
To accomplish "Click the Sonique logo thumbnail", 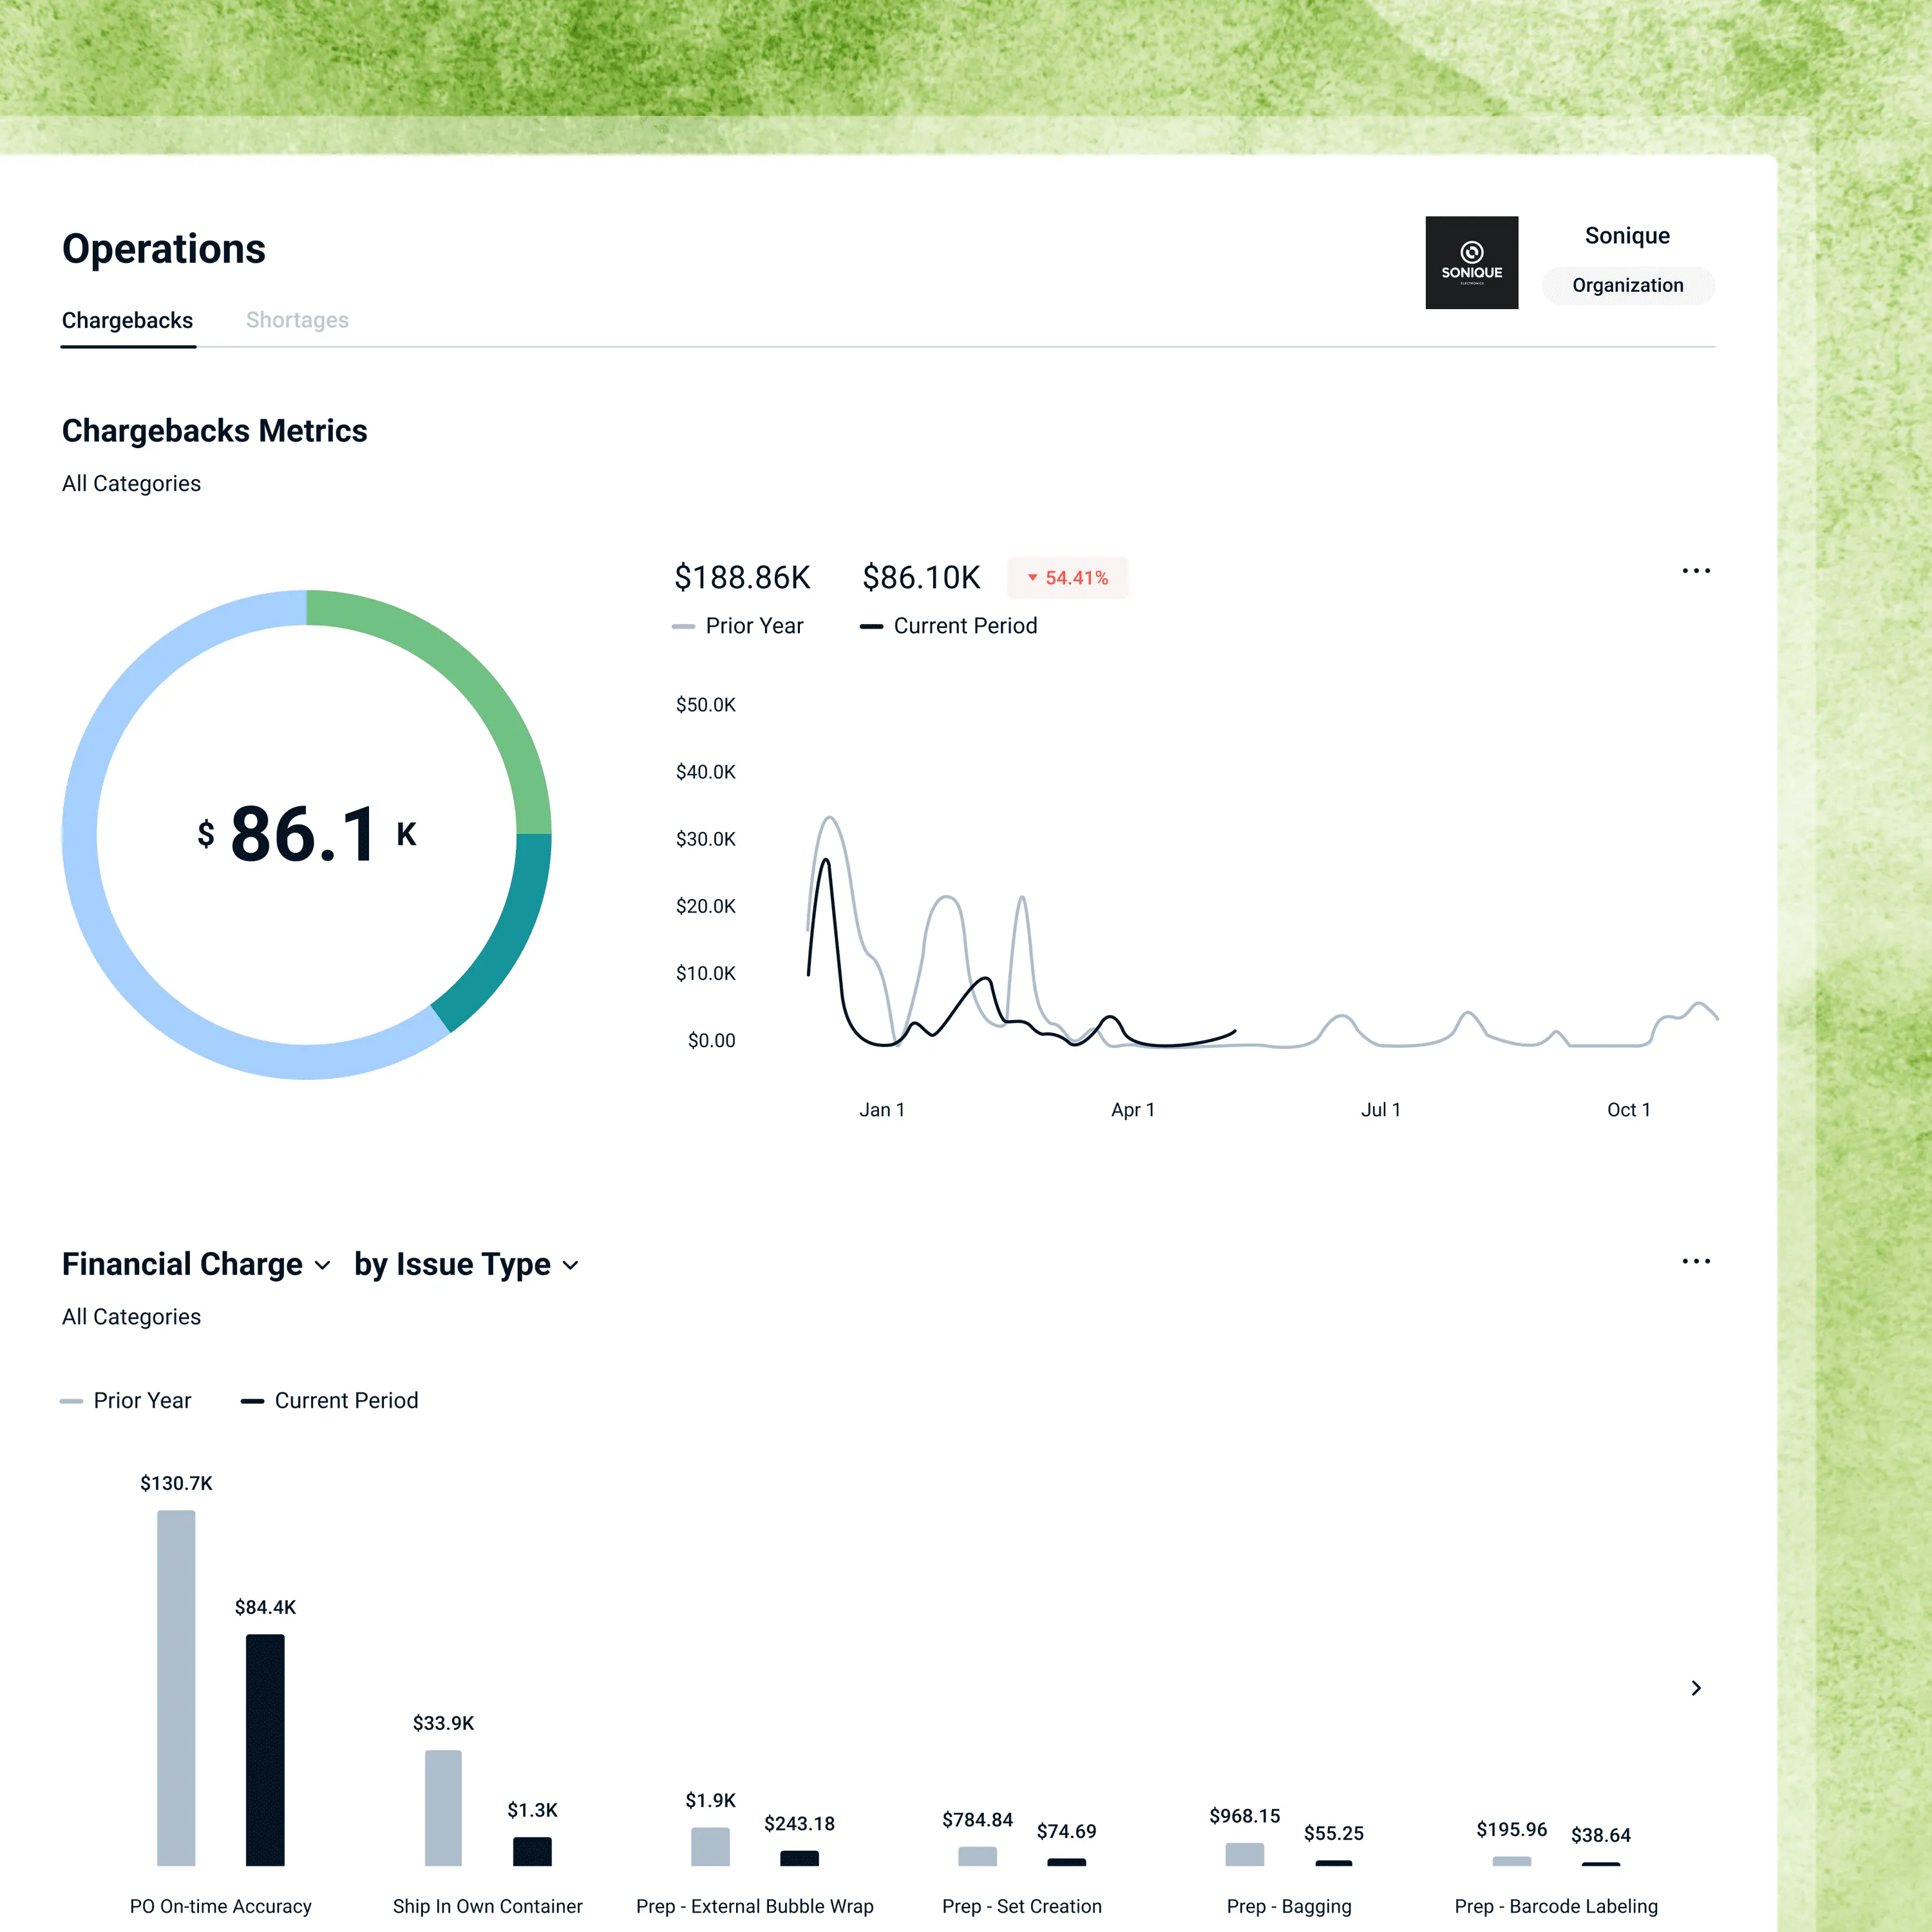I will pos(1471,263).
